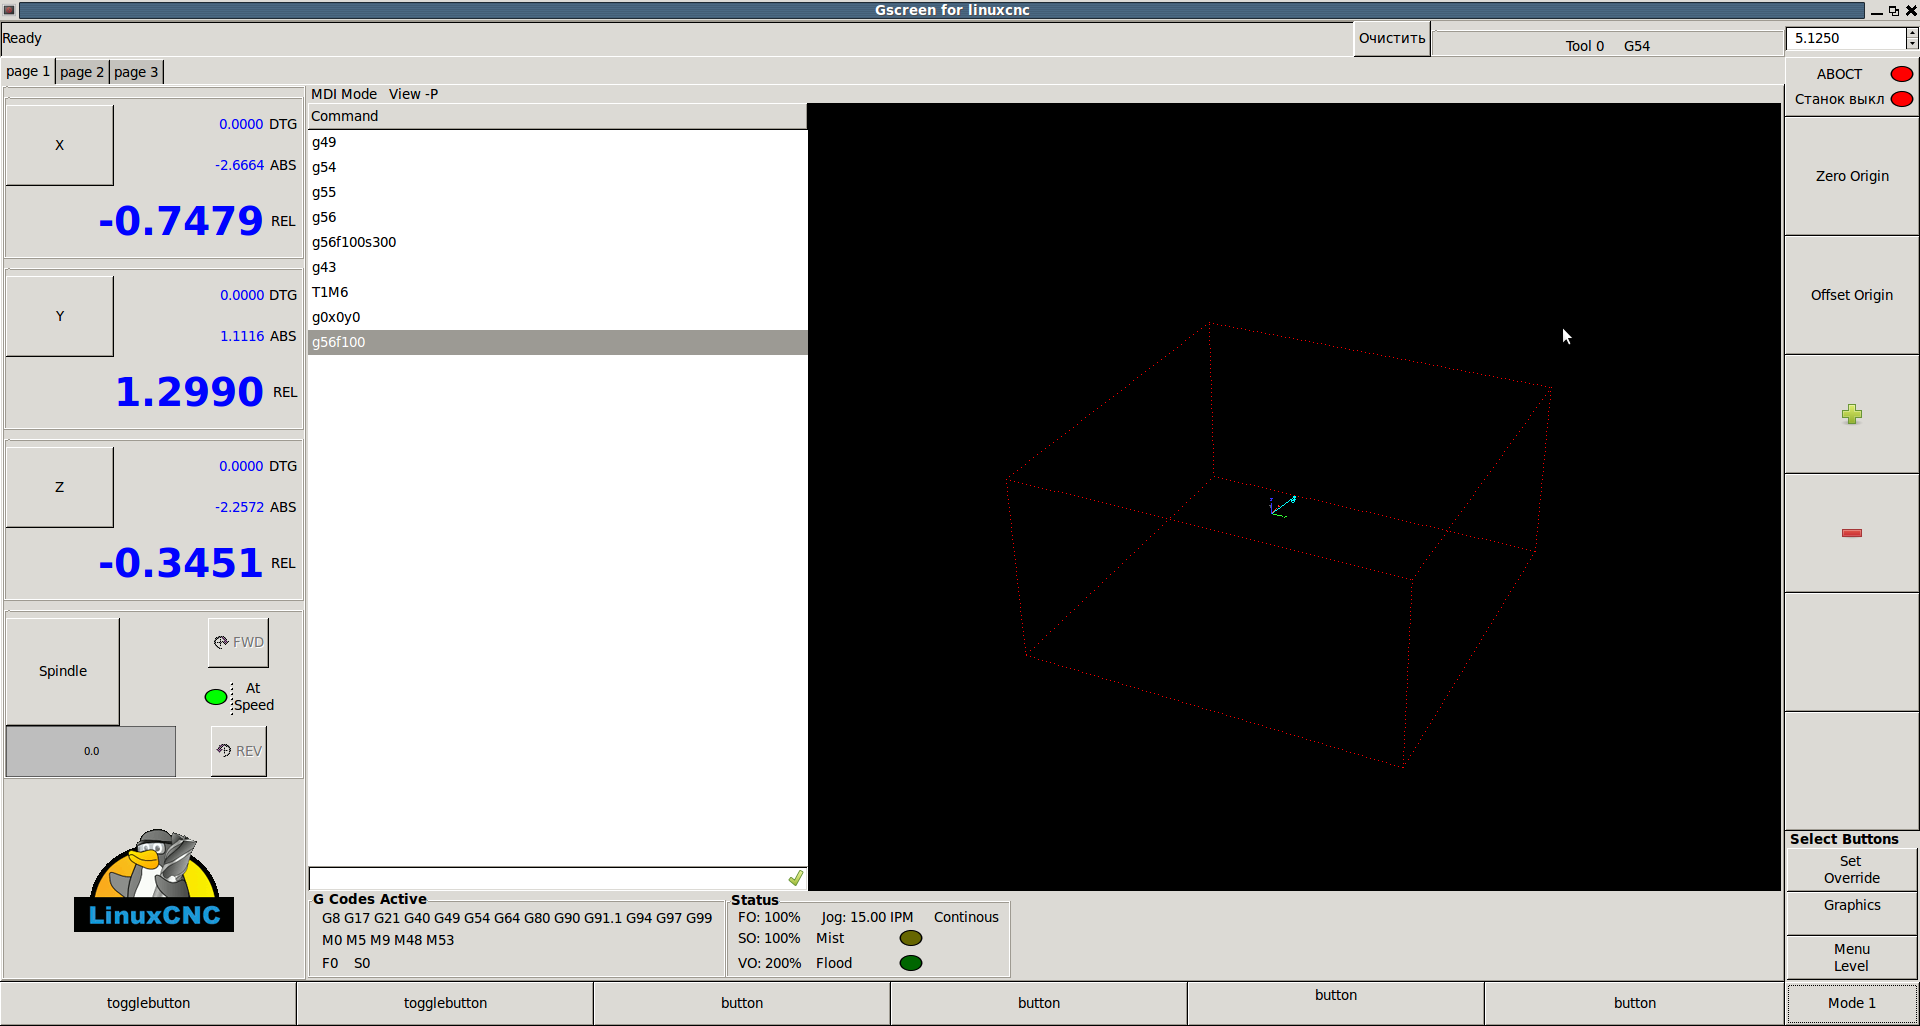Click the first togglebutton at bottom left

148,1003
